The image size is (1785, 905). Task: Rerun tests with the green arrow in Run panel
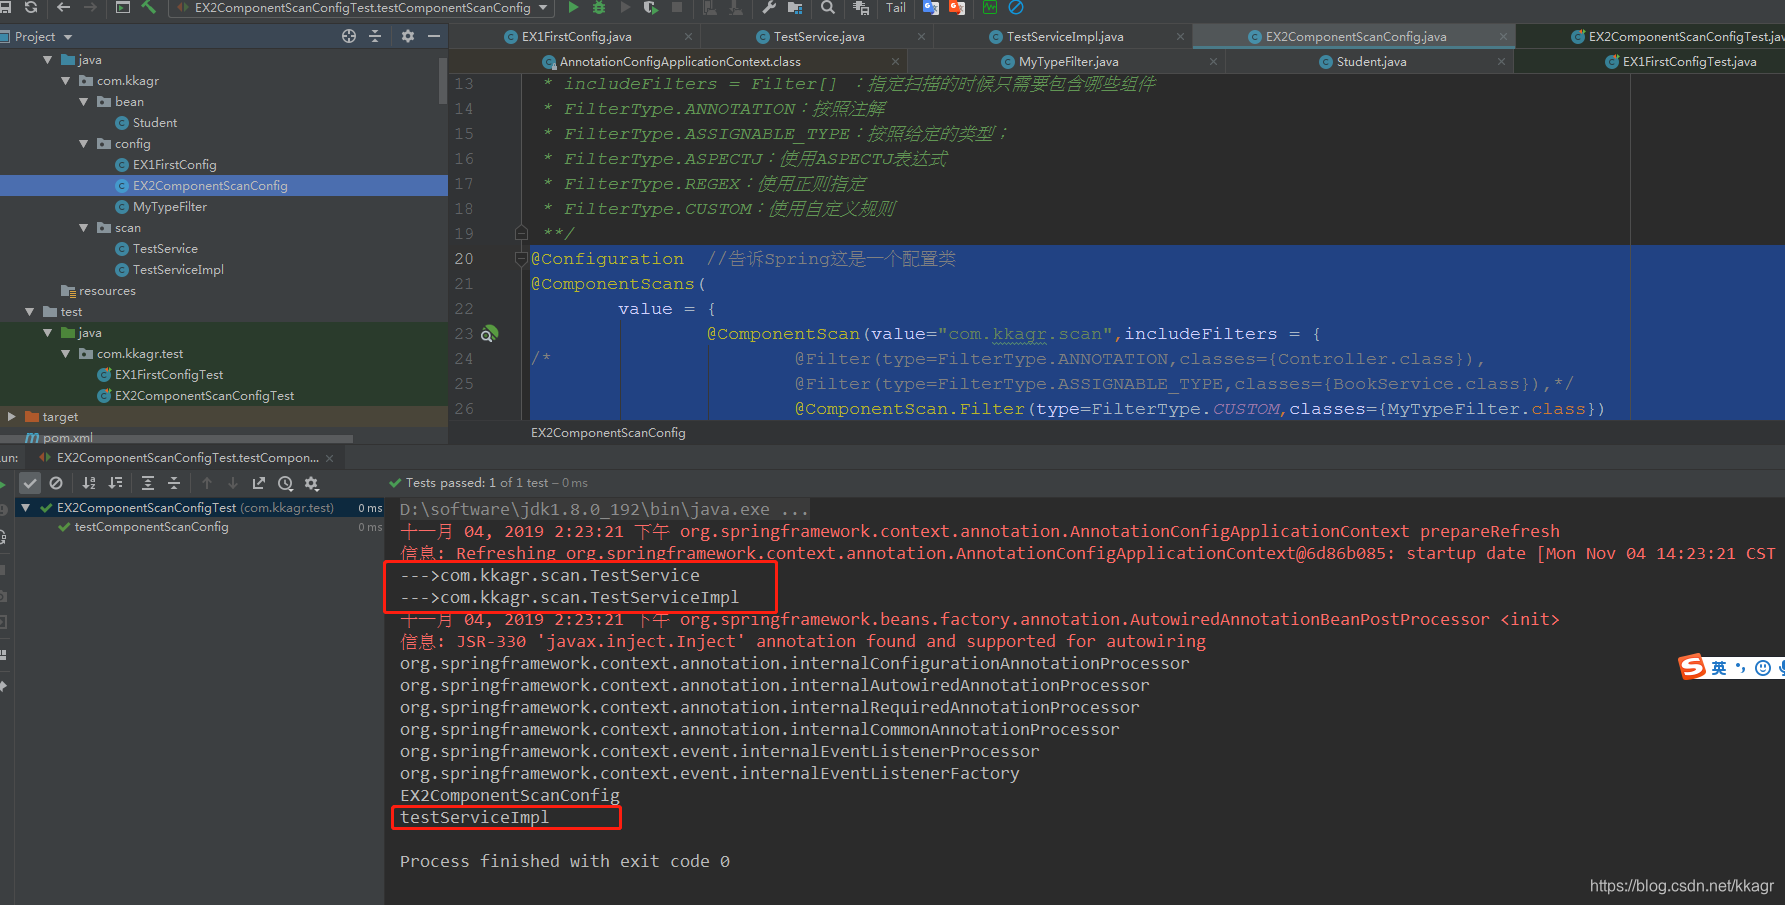point(3,483)
